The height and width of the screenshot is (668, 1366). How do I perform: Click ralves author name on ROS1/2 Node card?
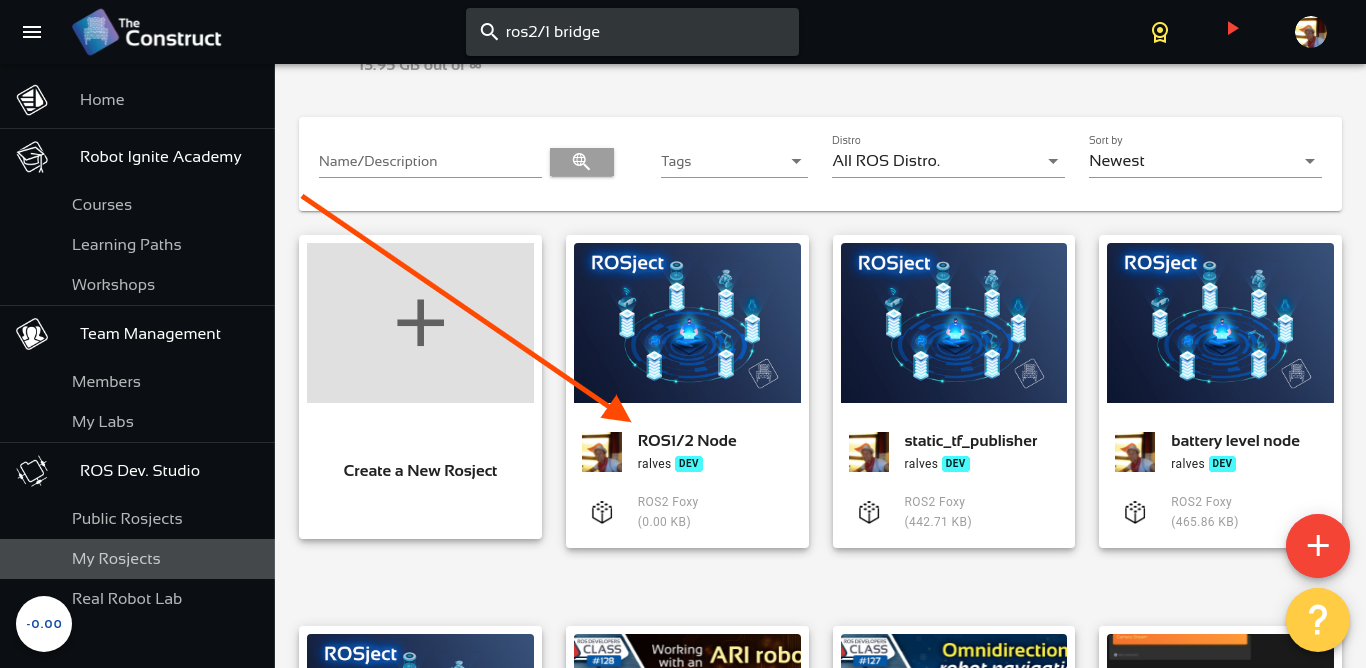pos(654,464)
